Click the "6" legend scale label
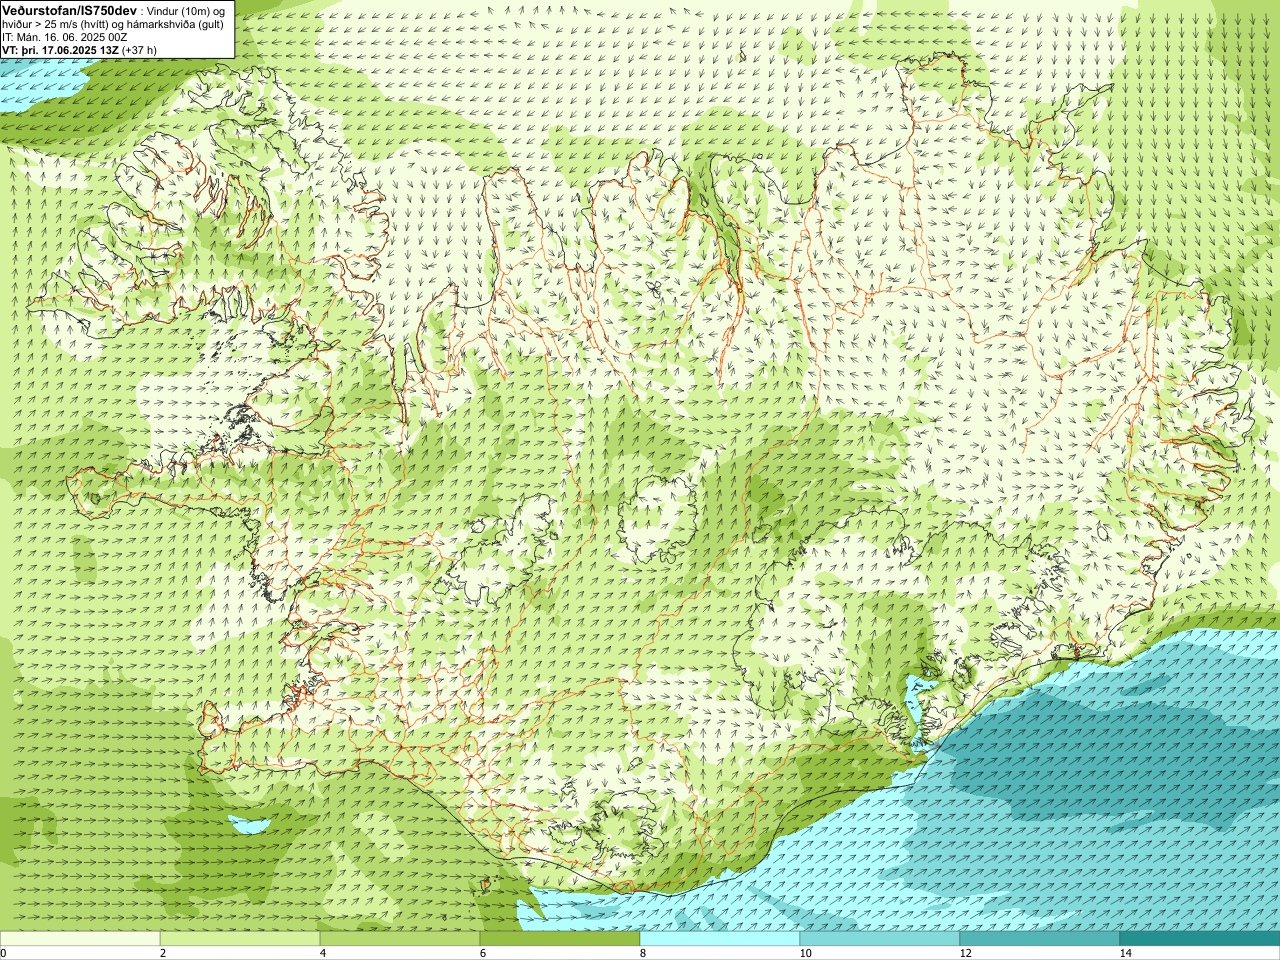This screenshot has height=960, width=1280. tap(483, 953)
